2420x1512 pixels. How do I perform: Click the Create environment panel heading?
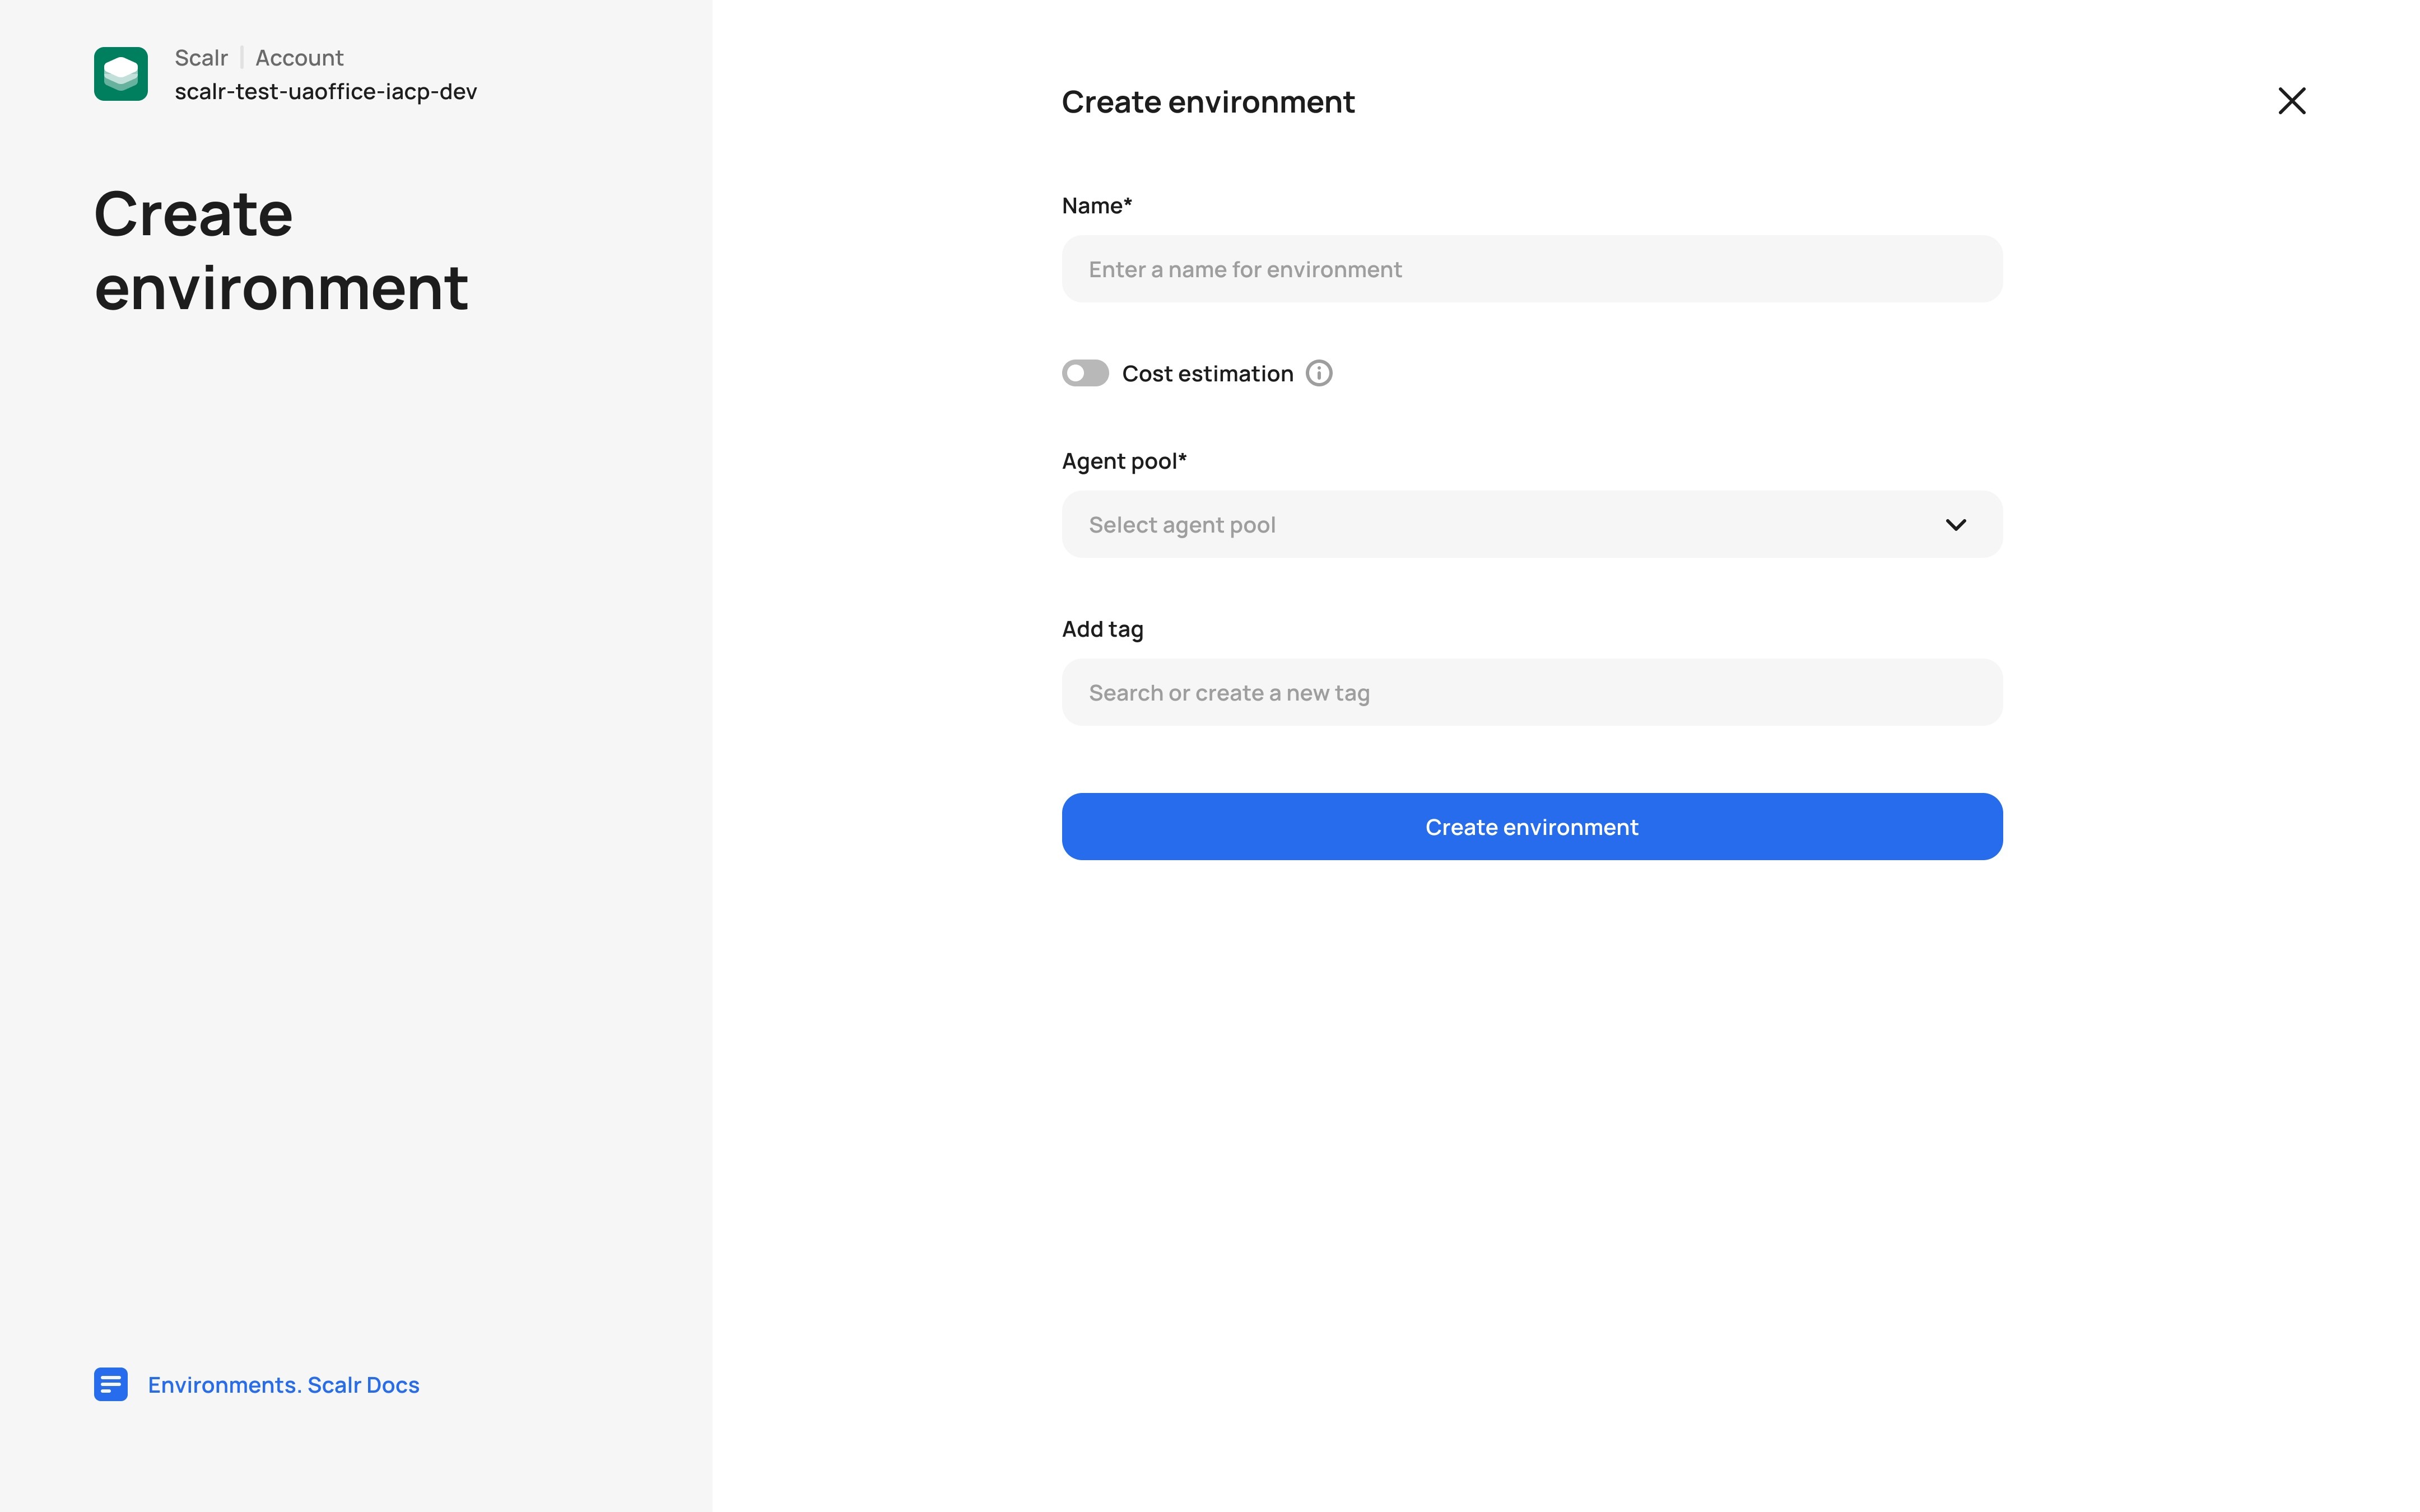tap(1207, 102)
